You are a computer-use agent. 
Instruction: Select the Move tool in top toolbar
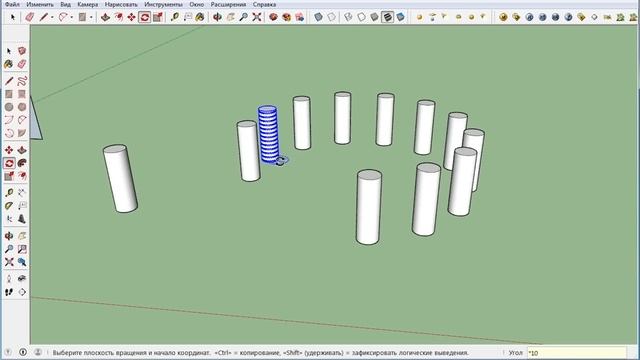tap(131, 17)
